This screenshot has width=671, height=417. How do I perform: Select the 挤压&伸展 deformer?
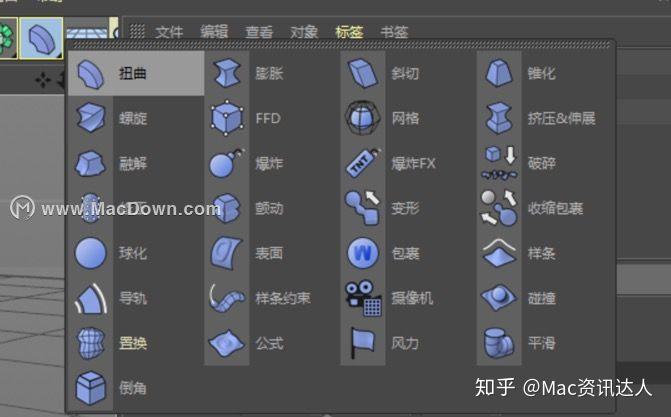click(544, 118)
